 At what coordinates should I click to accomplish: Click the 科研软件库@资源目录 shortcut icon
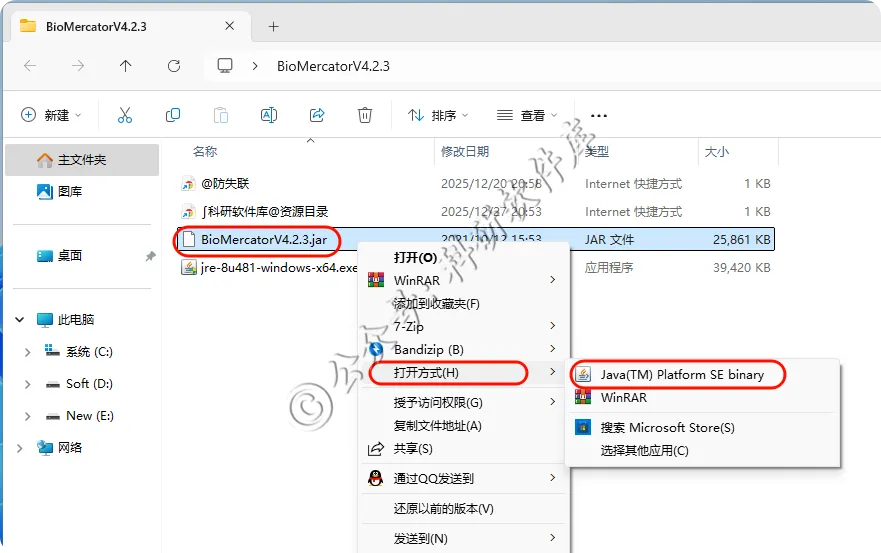[188, 212]
